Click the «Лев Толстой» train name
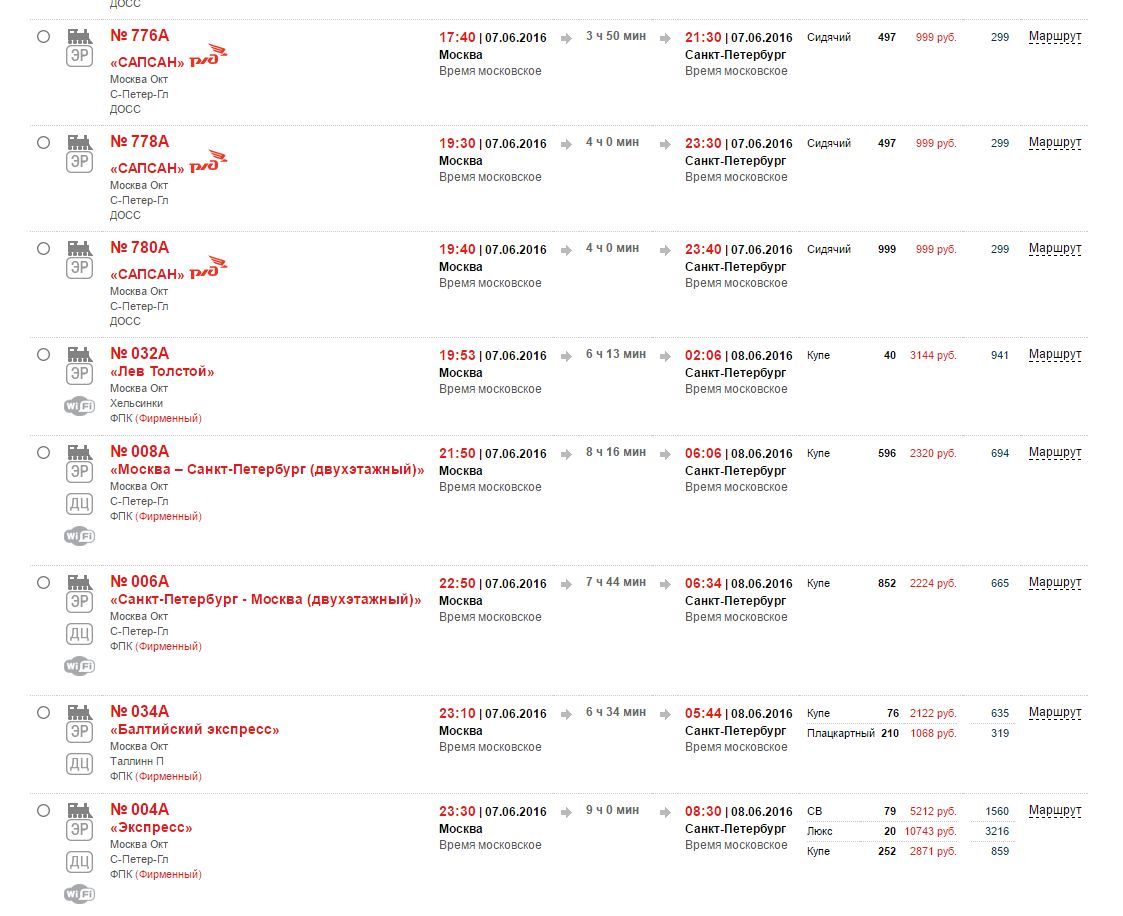This screenshot has width=1123, height=916. [x=162, y=372]
